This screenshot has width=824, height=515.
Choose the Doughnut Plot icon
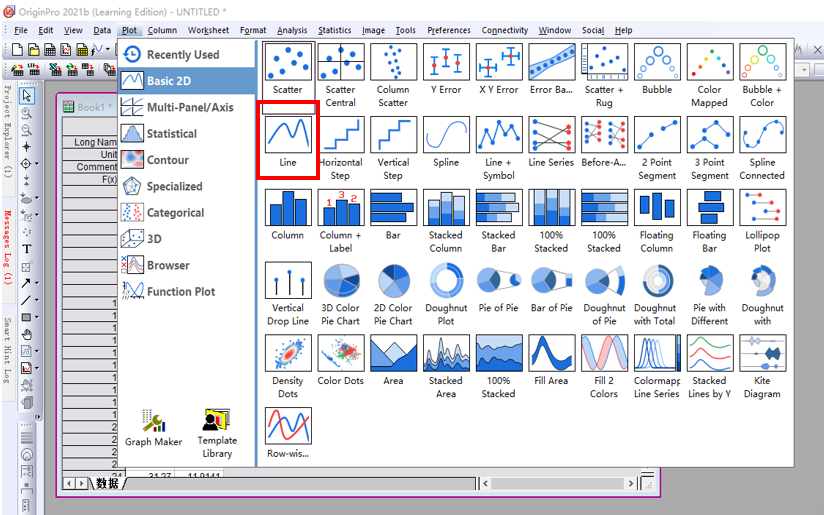tap(446, 282)
